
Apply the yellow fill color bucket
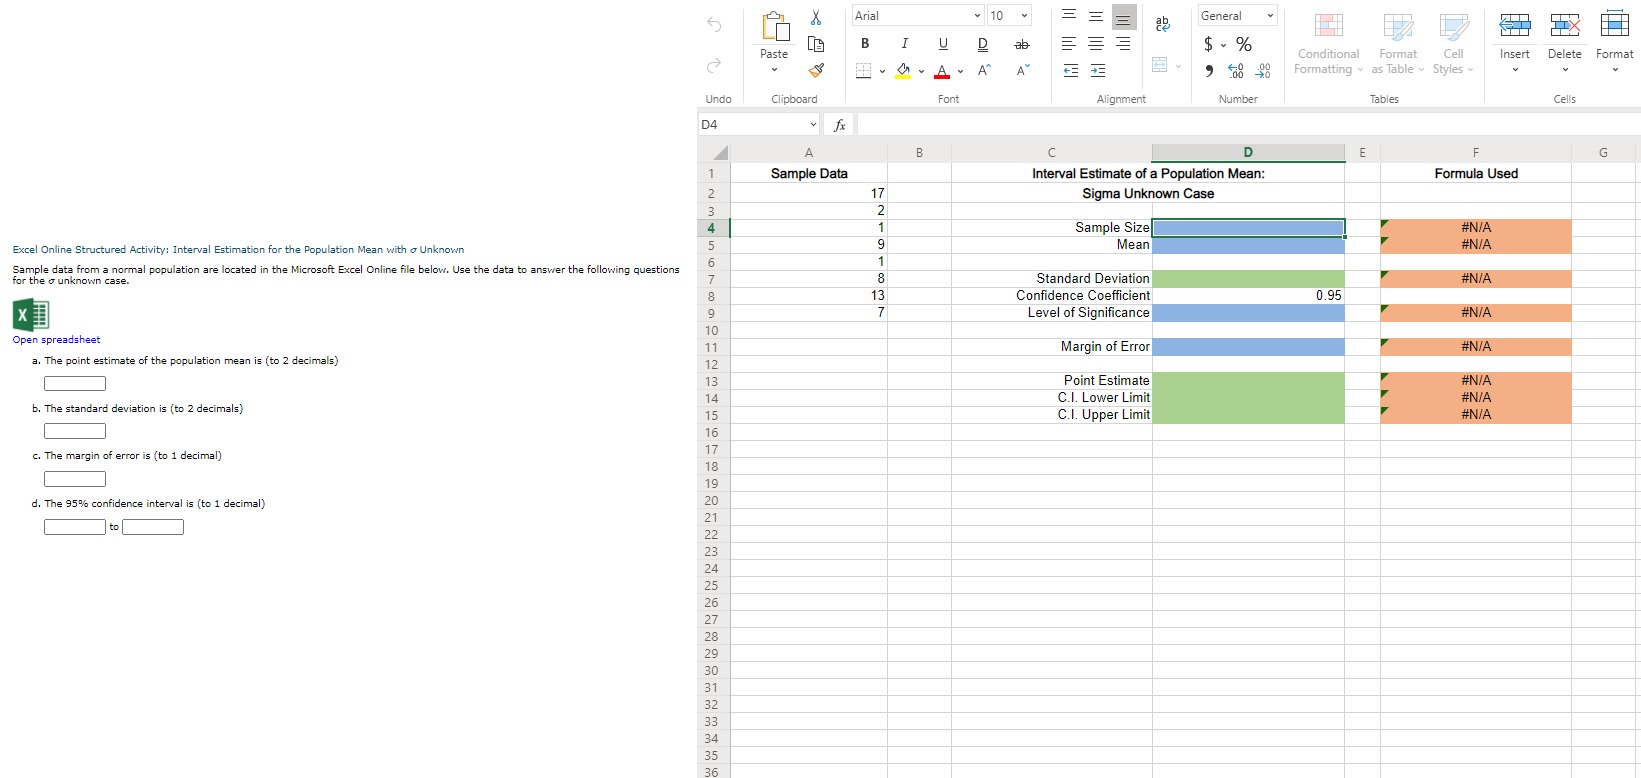pos(903,70)
